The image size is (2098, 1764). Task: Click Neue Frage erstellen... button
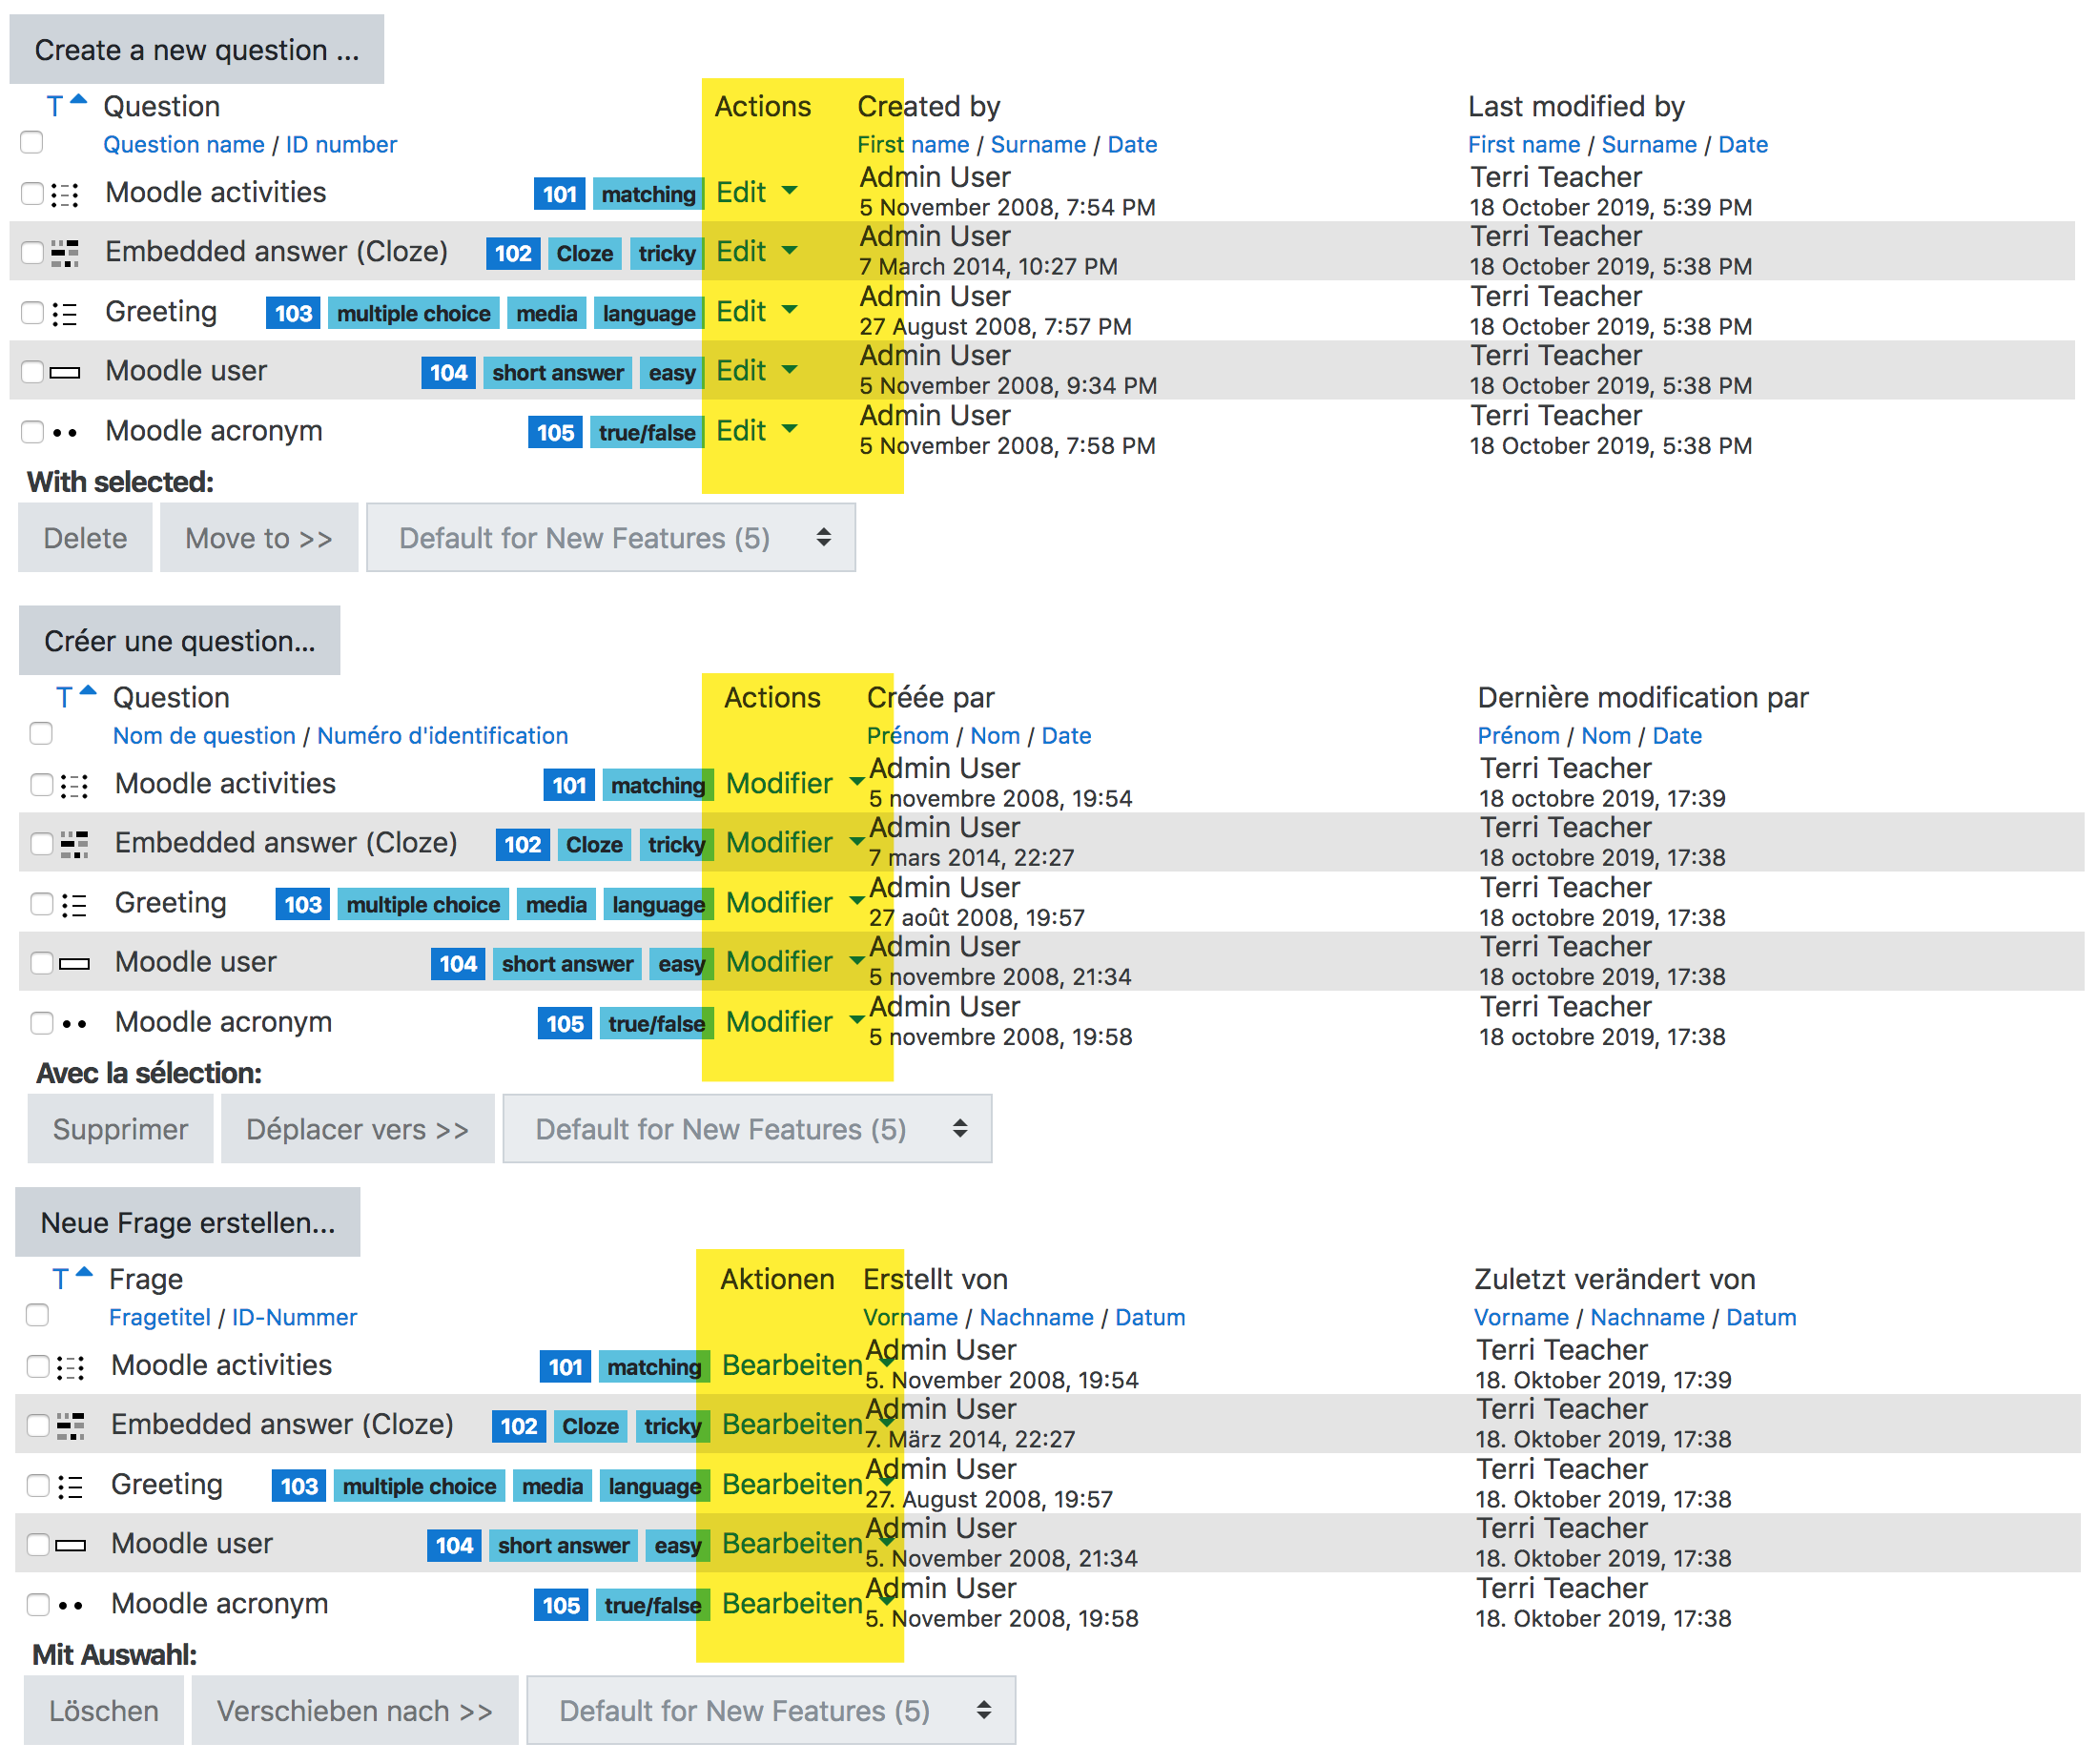[188, 1222]
